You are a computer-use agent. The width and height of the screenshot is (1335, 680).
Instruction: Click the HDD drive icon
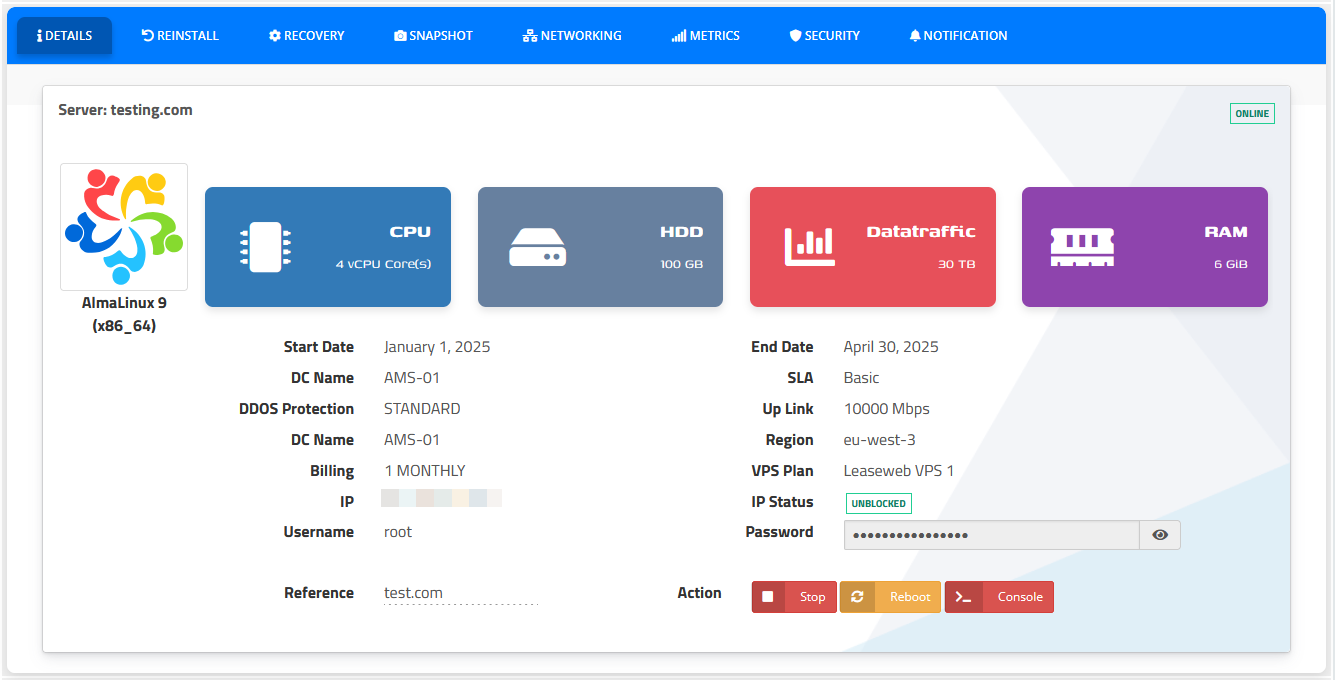pos(537,247)
